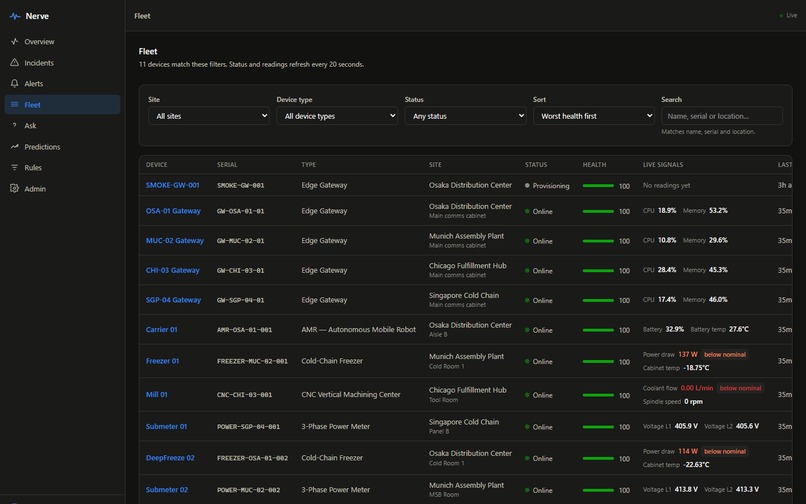Viewport: 806px width, 504px height.
Task: Click the Alerts bell icon
Action: coord(14,83)
